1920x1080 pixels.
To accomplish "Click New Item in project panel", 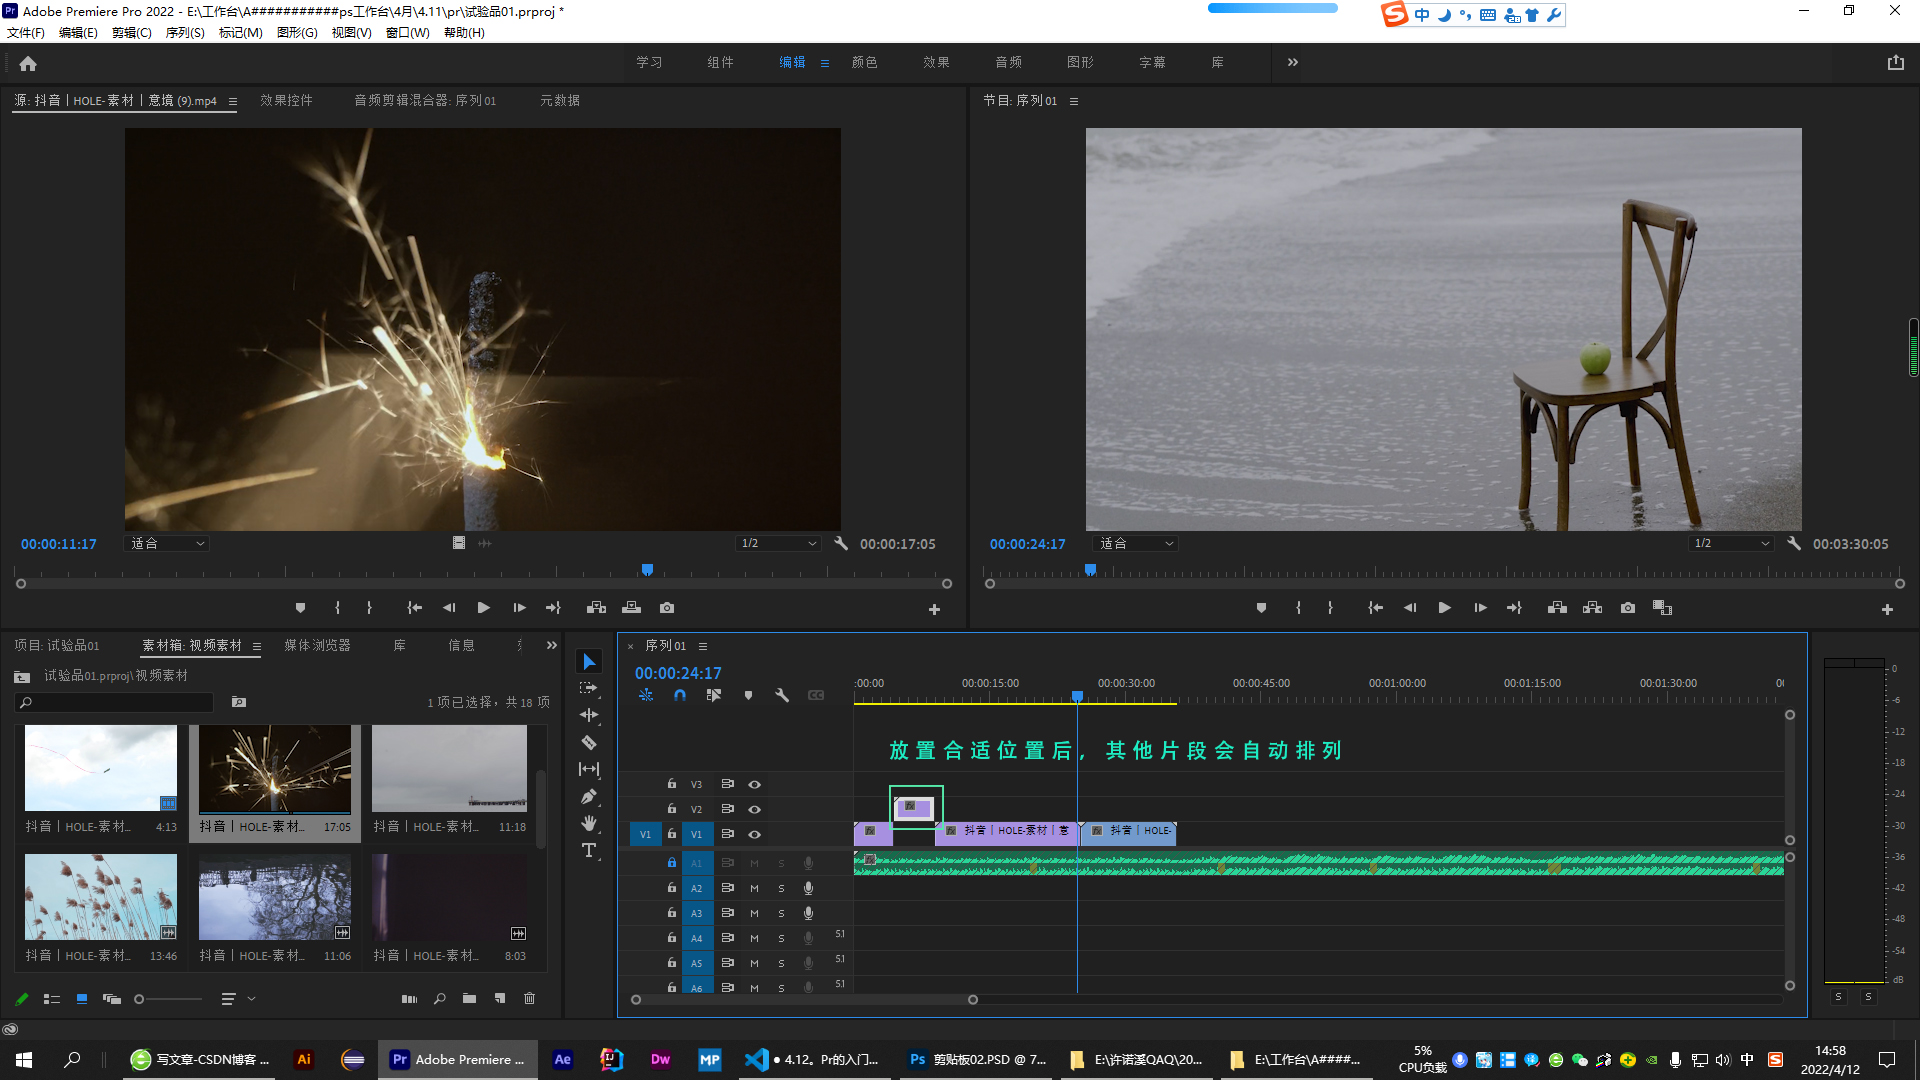I will point(500,998).
